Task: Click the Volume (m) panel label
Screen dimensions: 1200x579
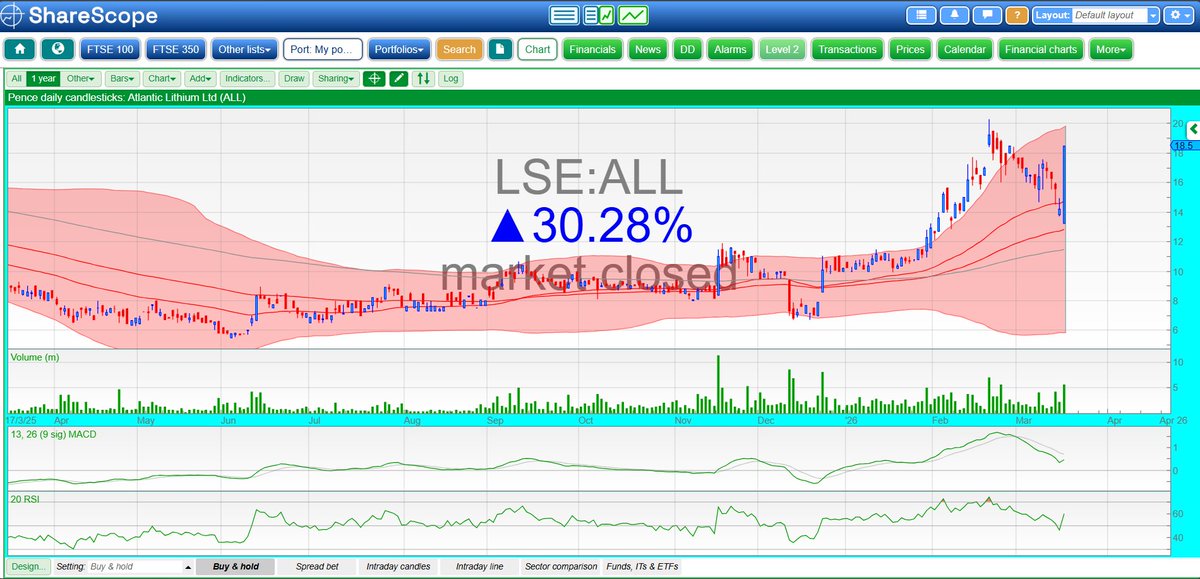Action: click(x=37, y=356)
